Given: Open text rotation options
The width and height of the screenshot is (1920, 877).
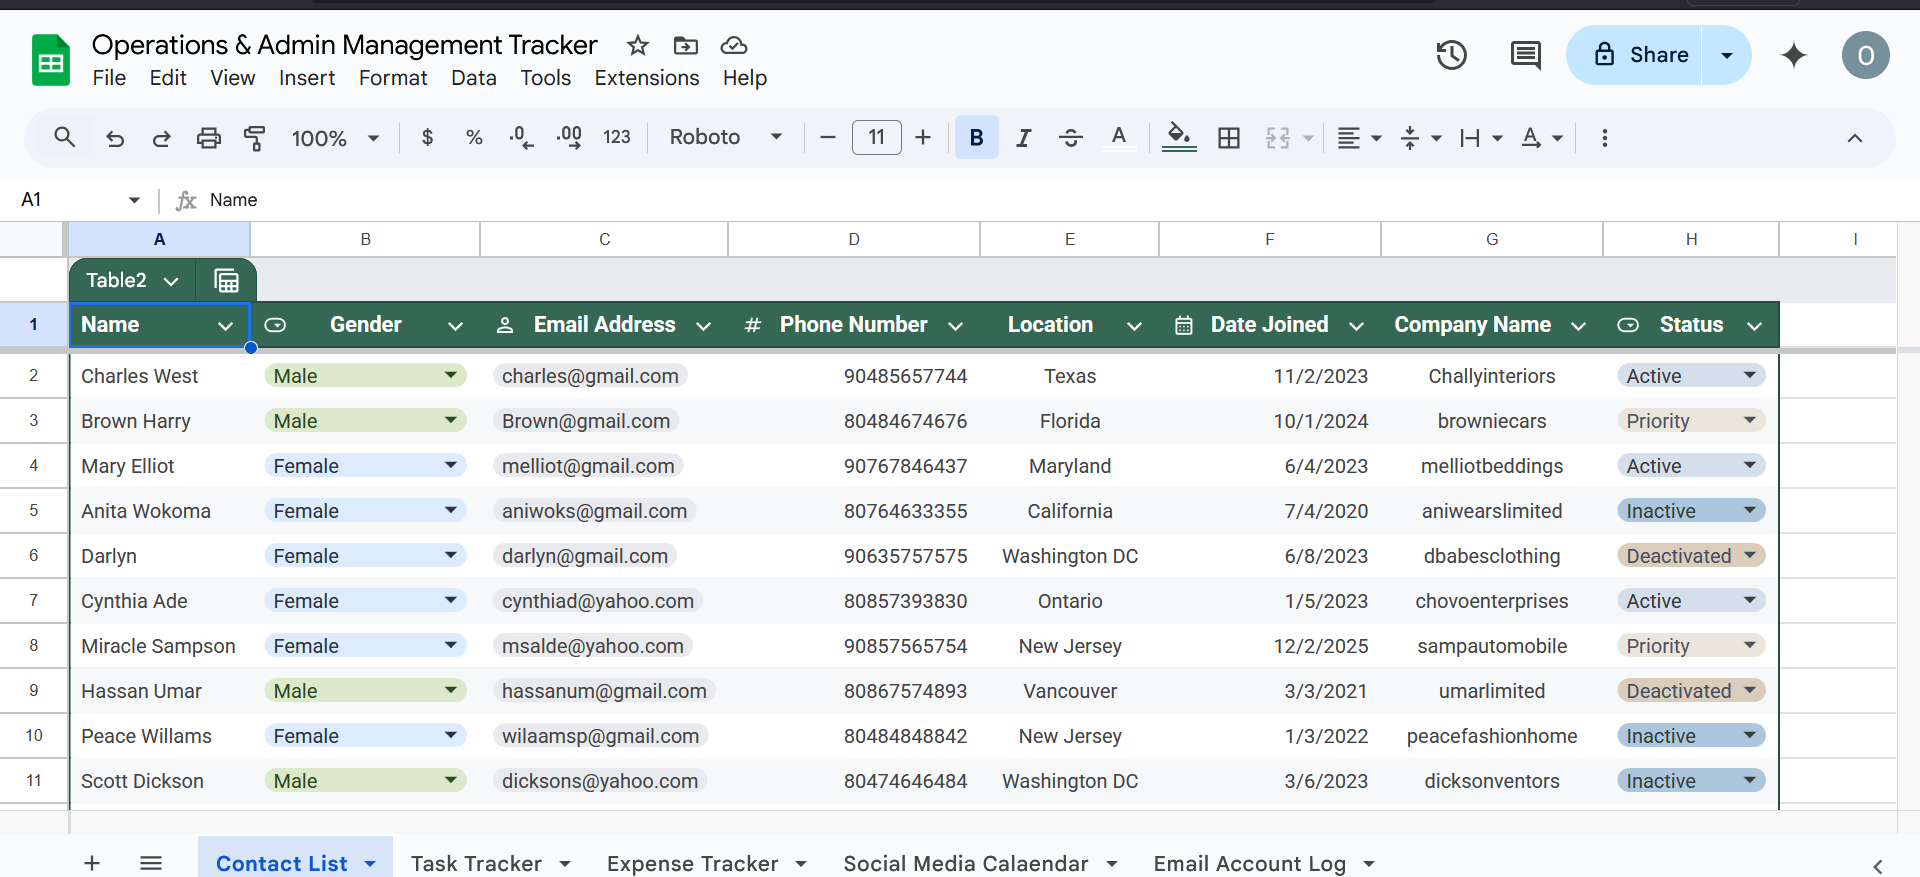Looking at the screenshot, I should [1541, 138].
